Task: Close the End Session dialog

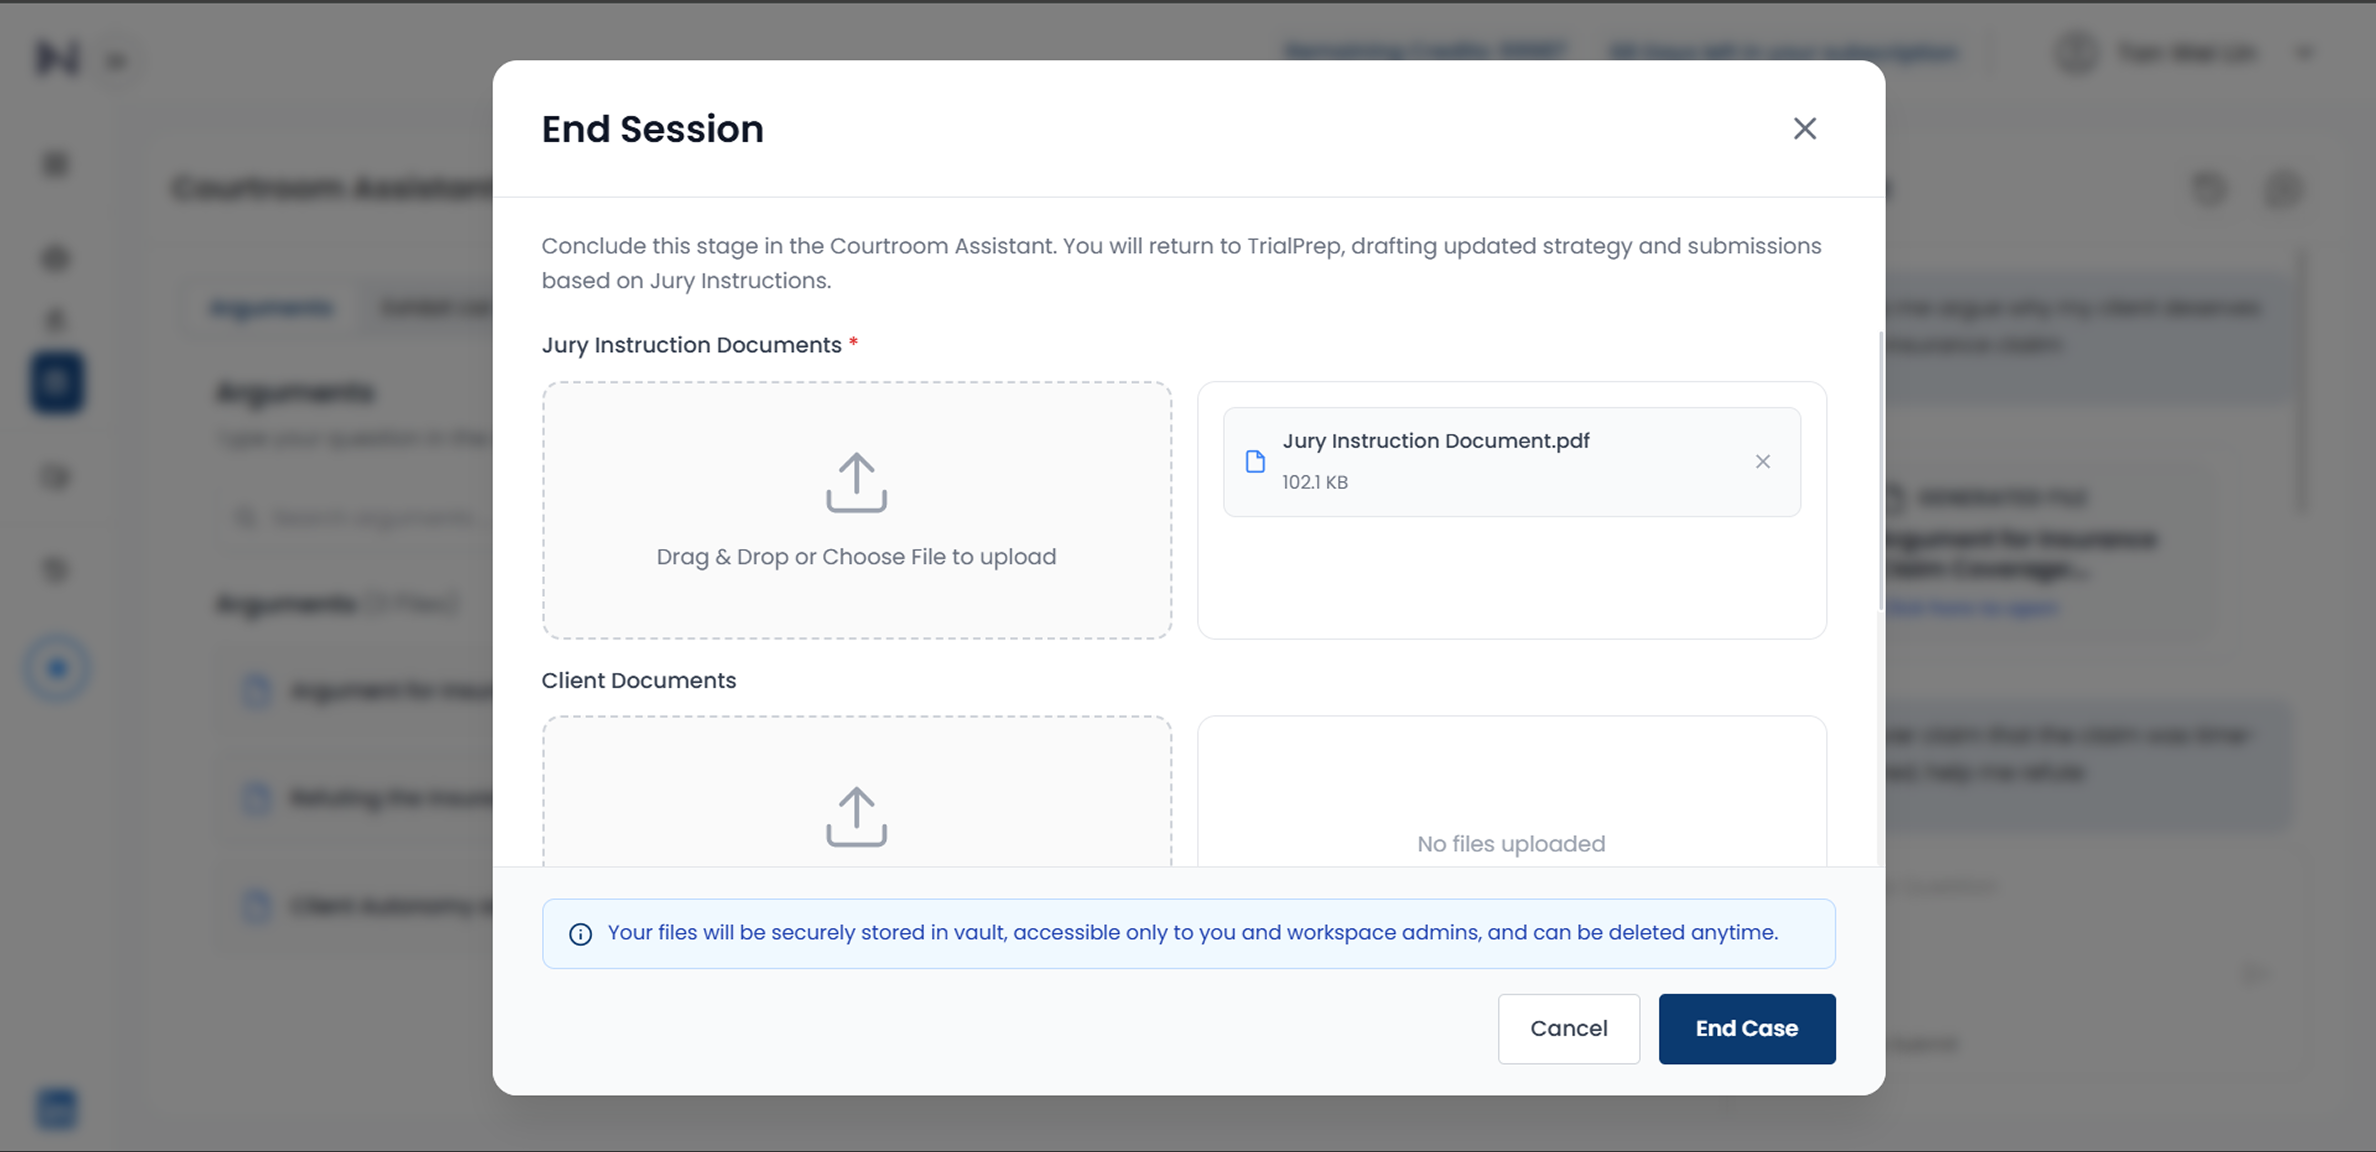Action: point(1804,129)
